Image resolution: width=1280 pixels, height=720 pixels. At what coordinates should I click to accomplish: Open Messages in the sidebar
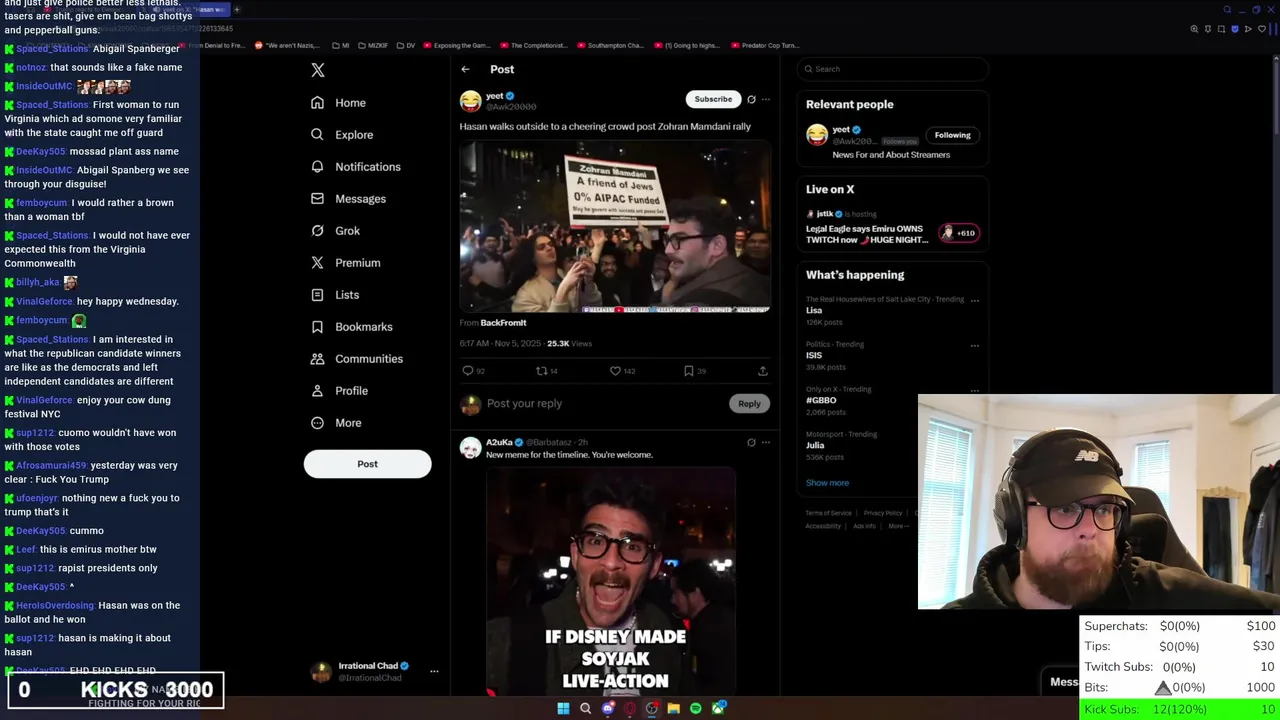click(348, 199)
